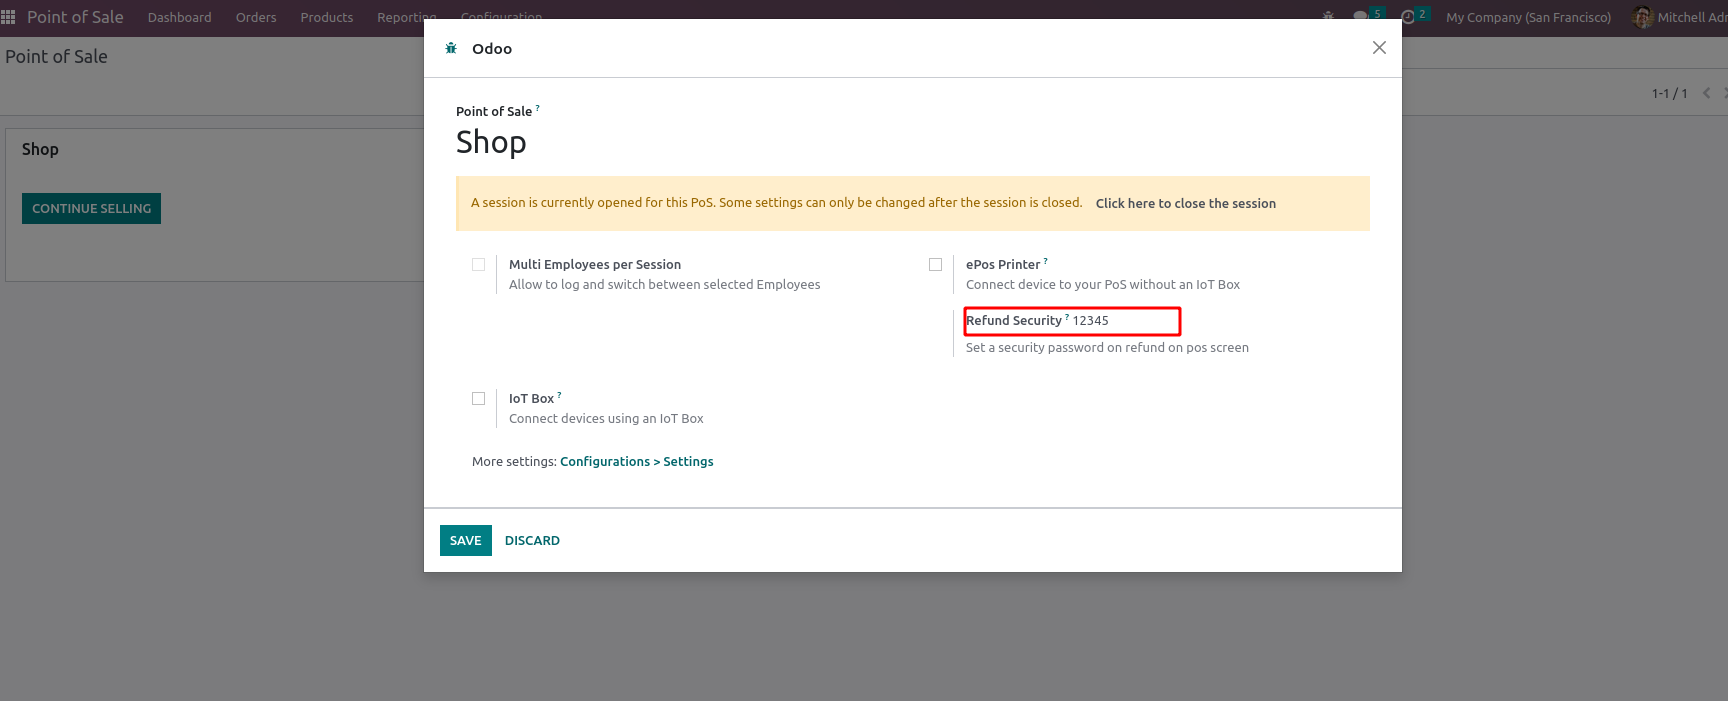Click the IoT Box help tooltip mark
1728x701 pixels.
(560, 395)
